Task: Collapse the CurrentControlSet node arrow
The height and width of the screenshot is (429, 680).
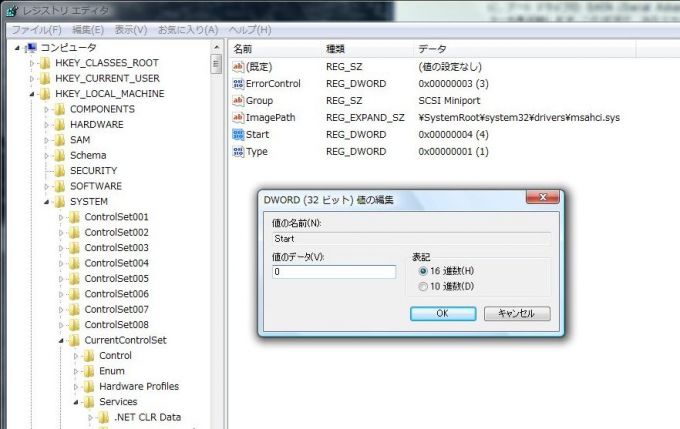Action: point(61,341)
